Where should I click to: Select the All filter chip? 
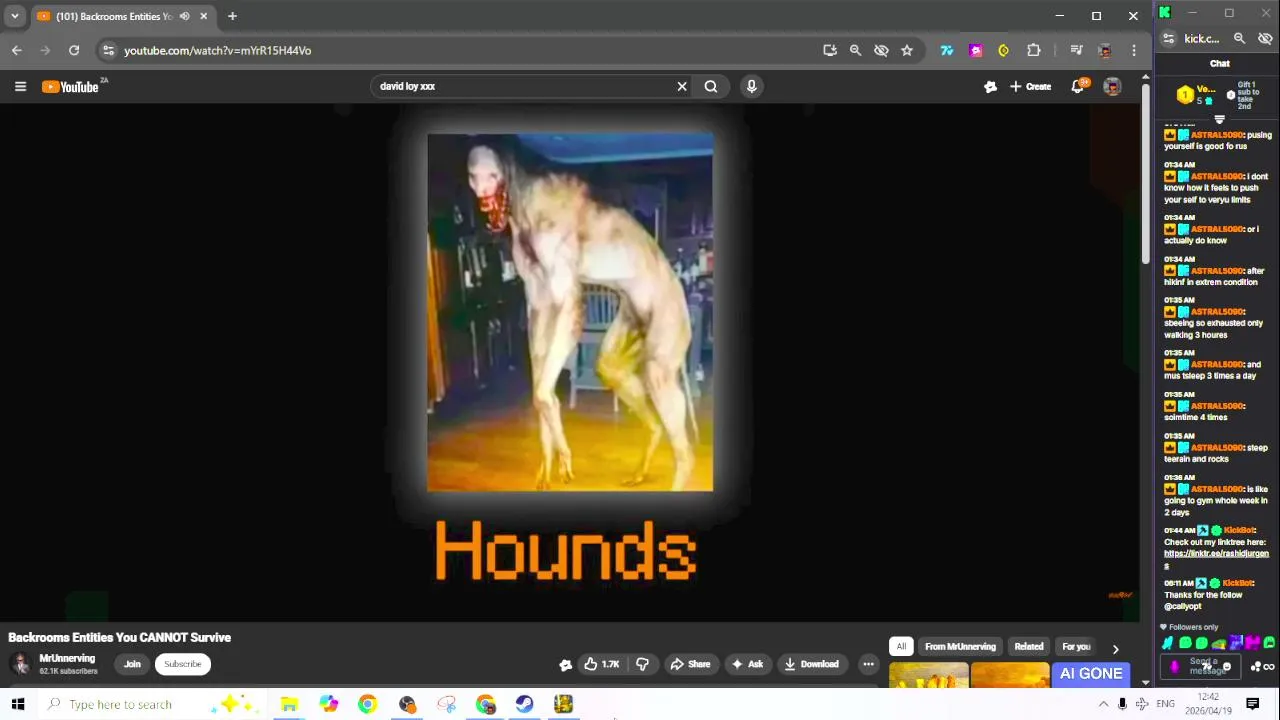[x=901, y=647]
